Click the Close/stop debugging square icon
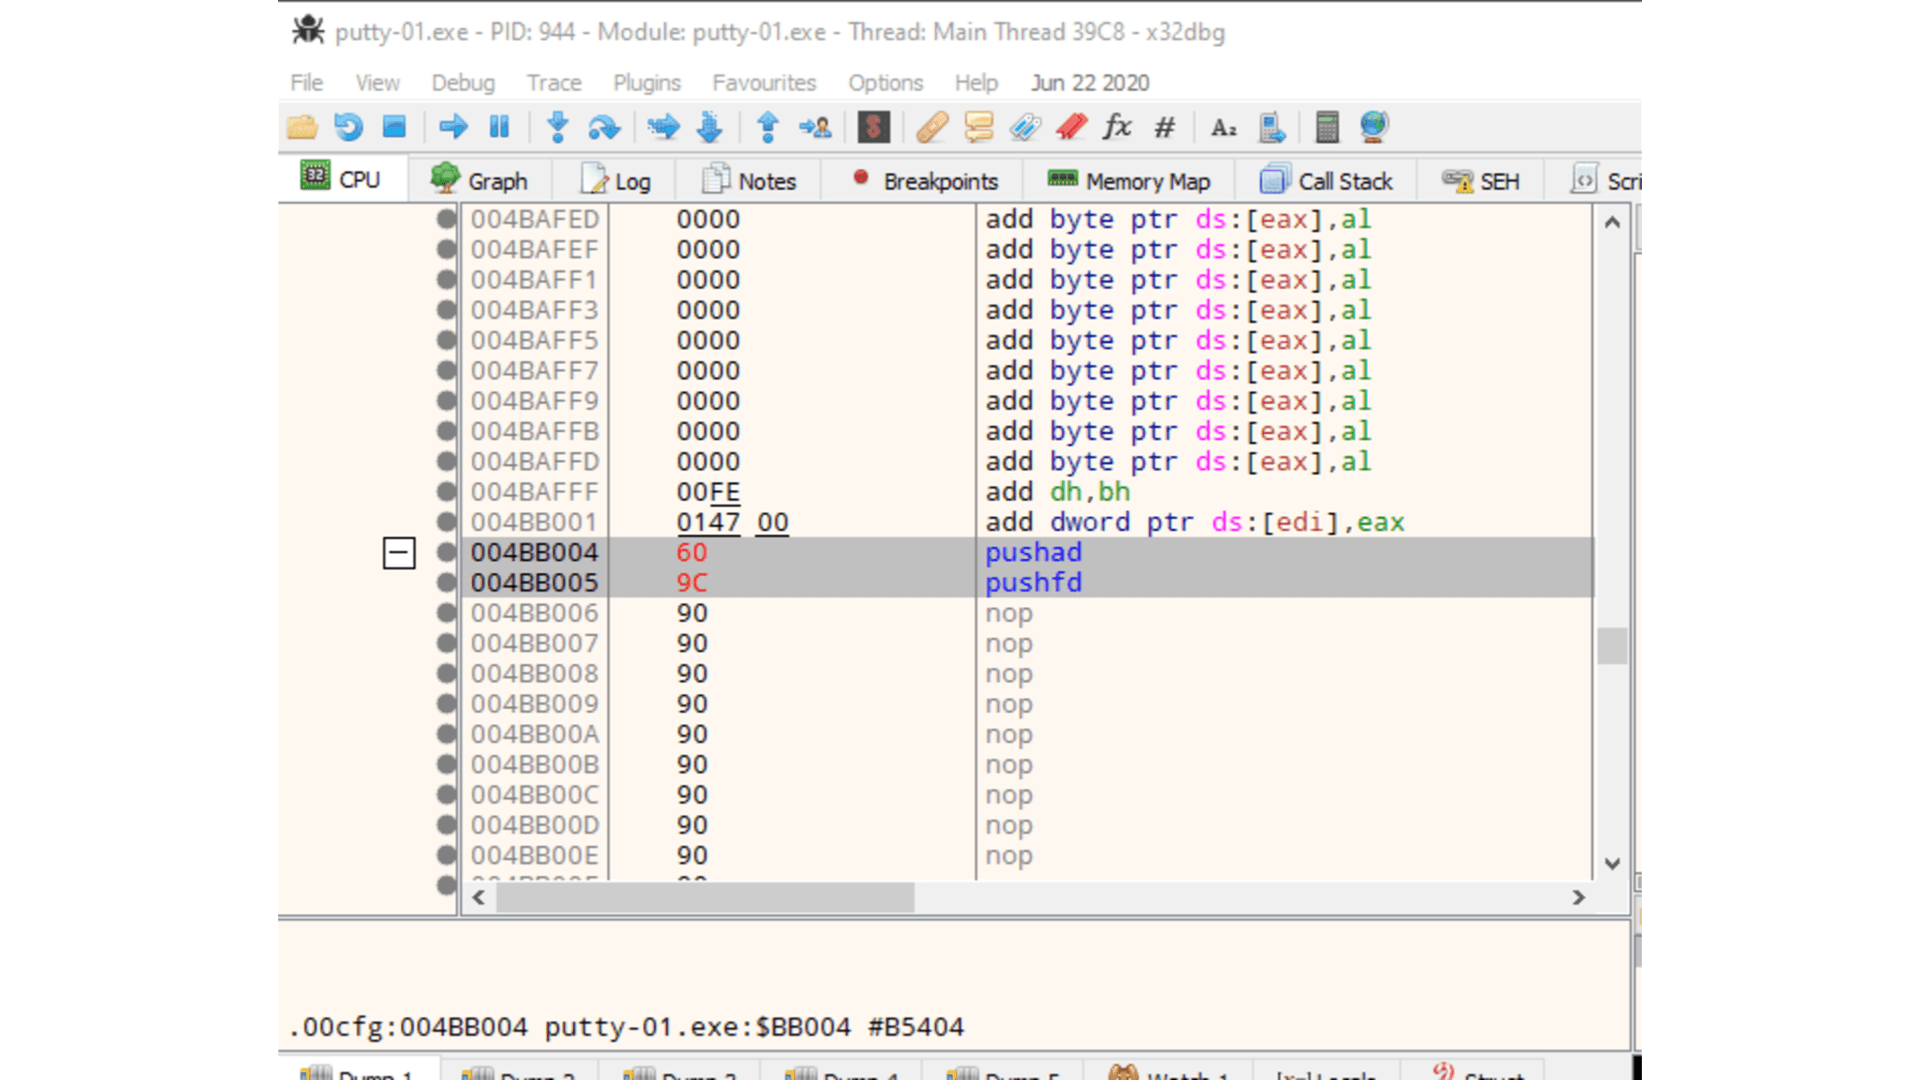This screenshot has height=1080, width=1920. (394, 127)
